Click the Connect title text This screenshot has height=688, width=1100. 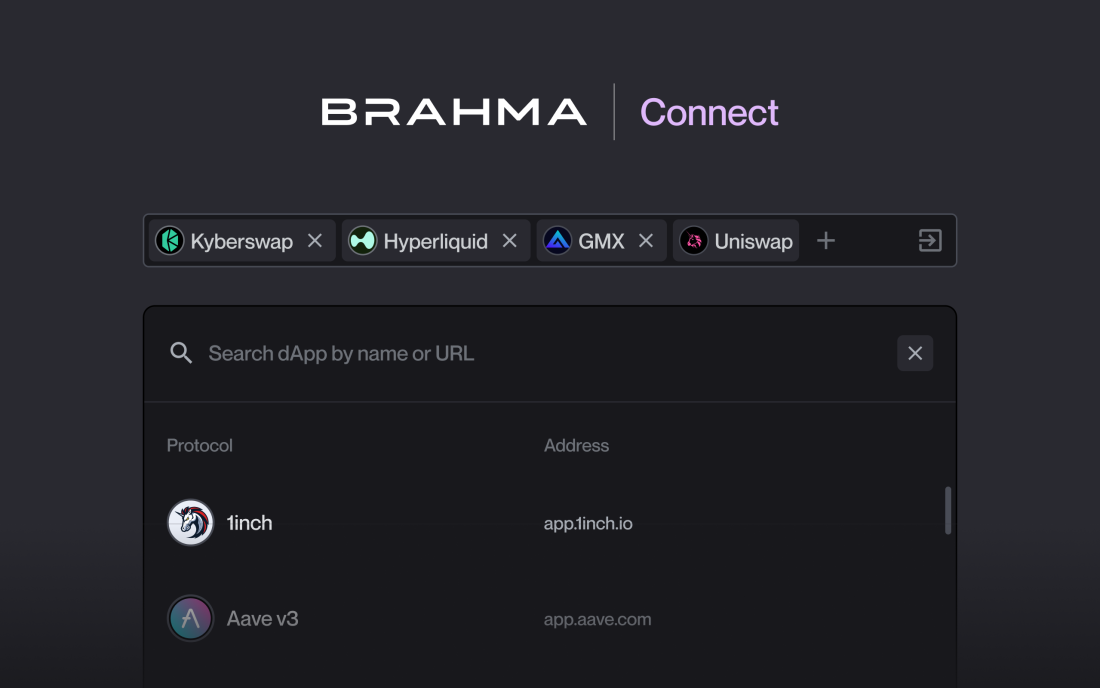pos(709,112)
